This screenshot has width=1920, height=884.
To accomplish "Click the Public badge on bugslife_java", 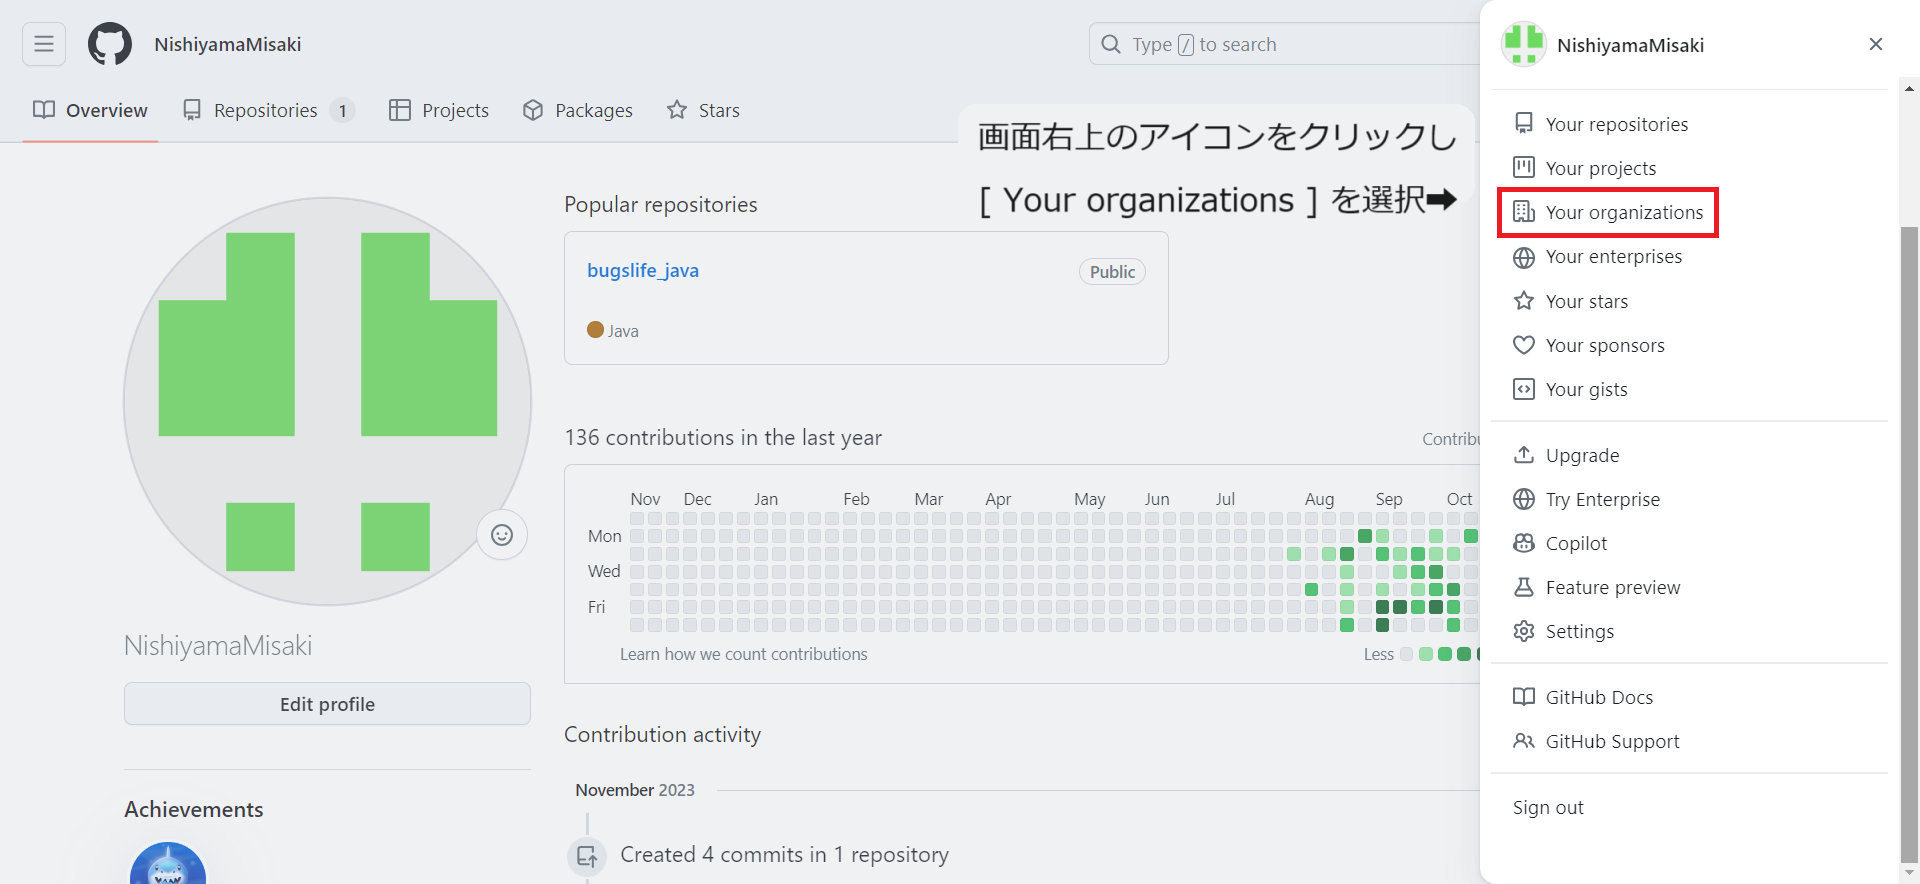I will (x=1112, y=272).
